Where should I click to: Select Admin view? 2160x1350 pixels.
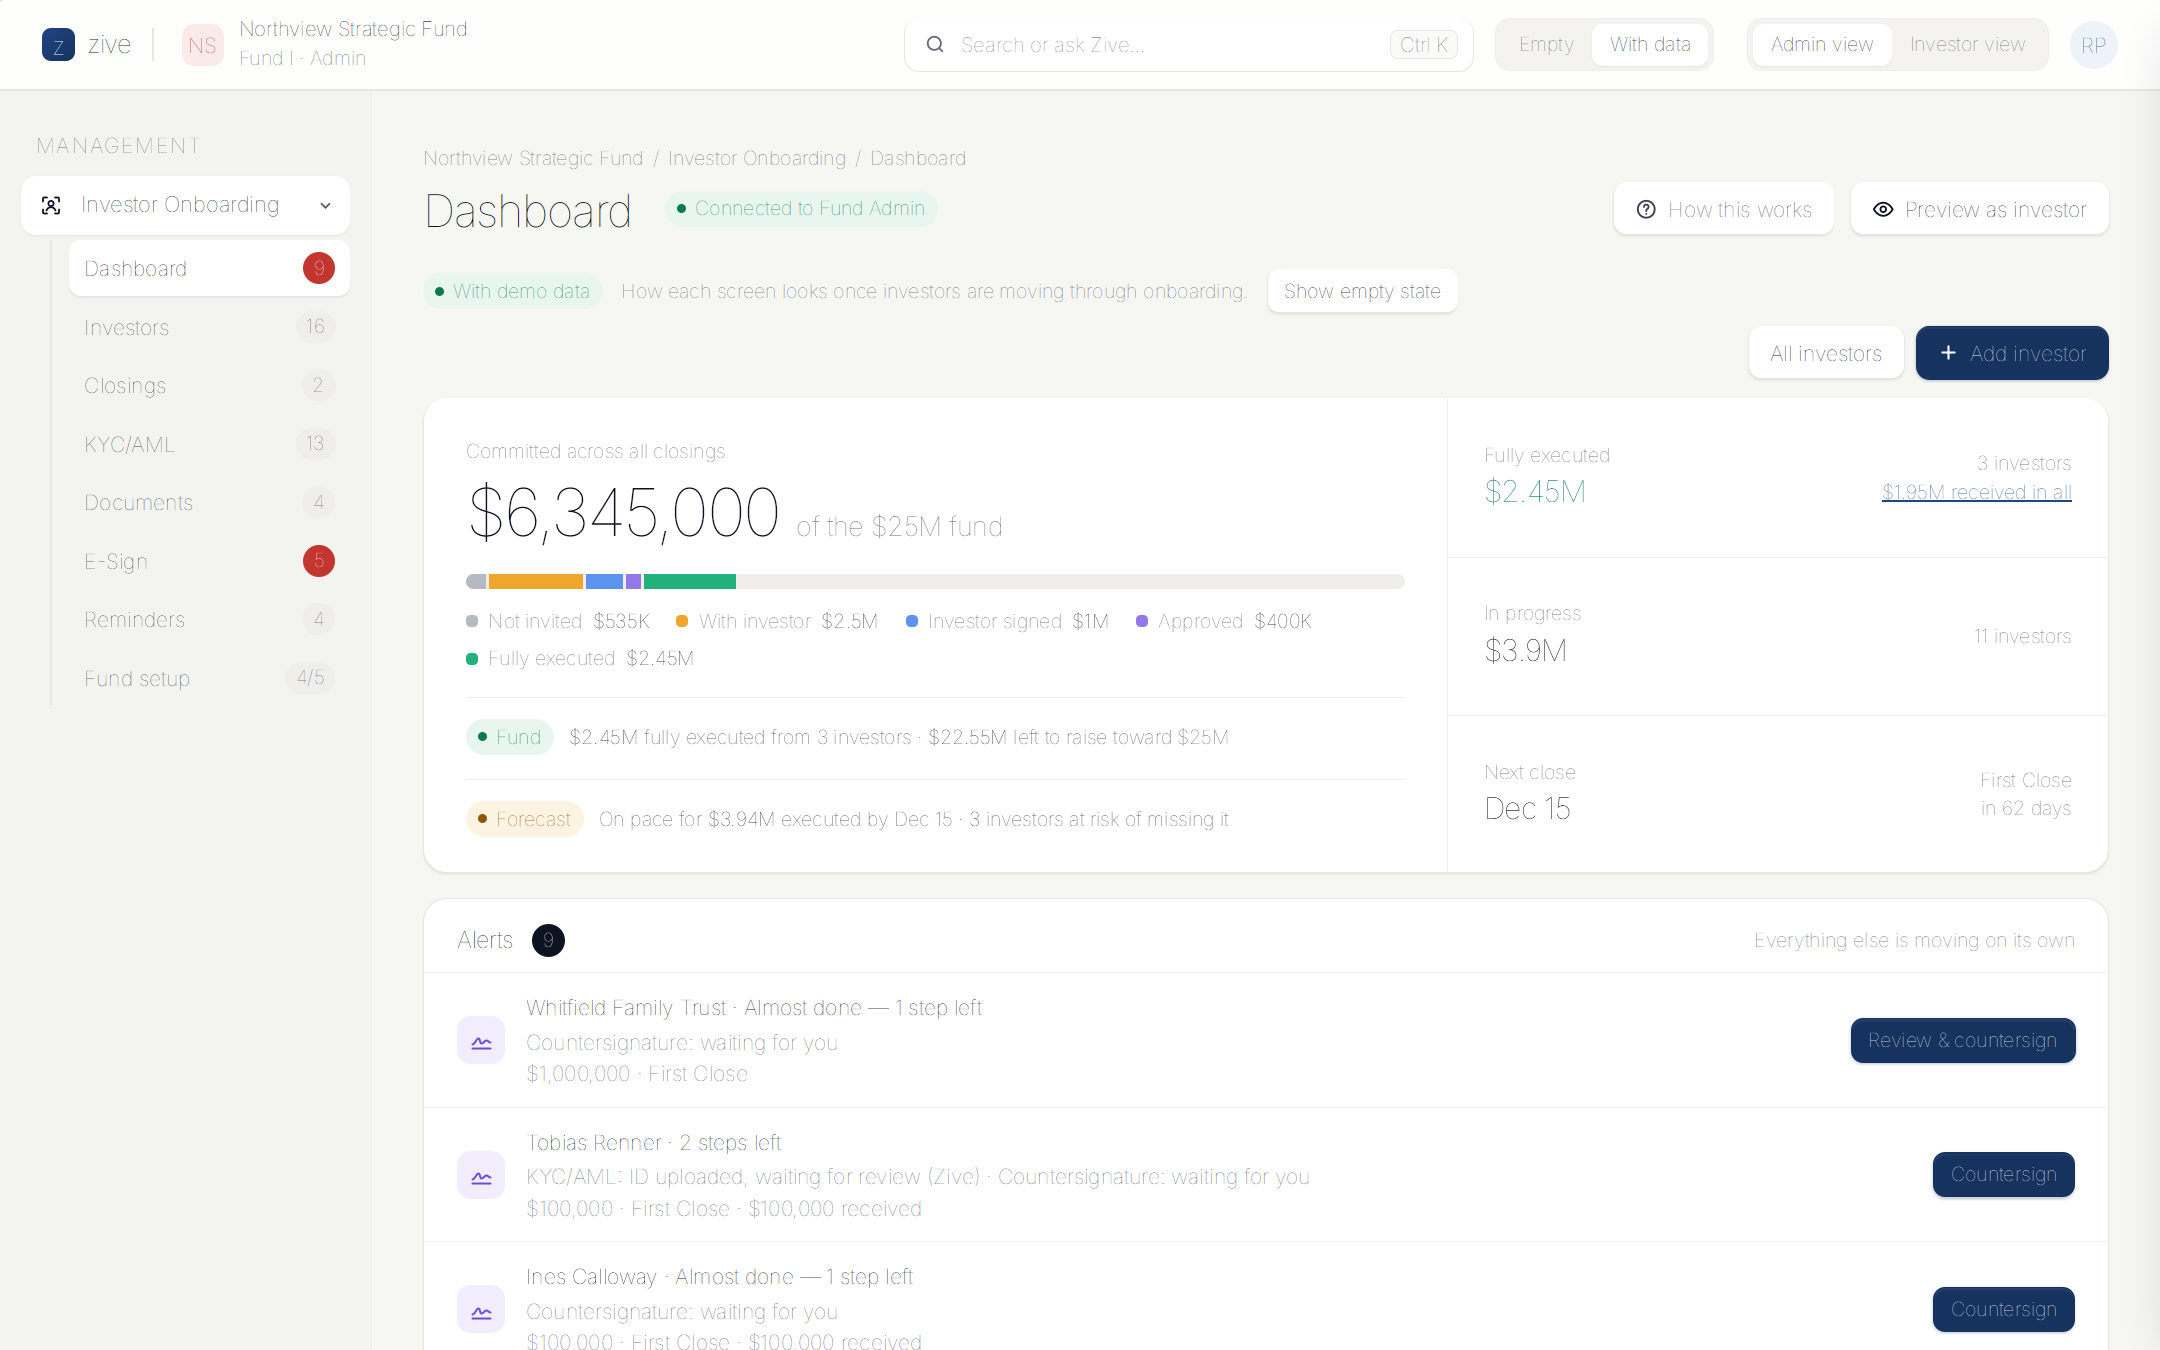(x=1822, y=45)
